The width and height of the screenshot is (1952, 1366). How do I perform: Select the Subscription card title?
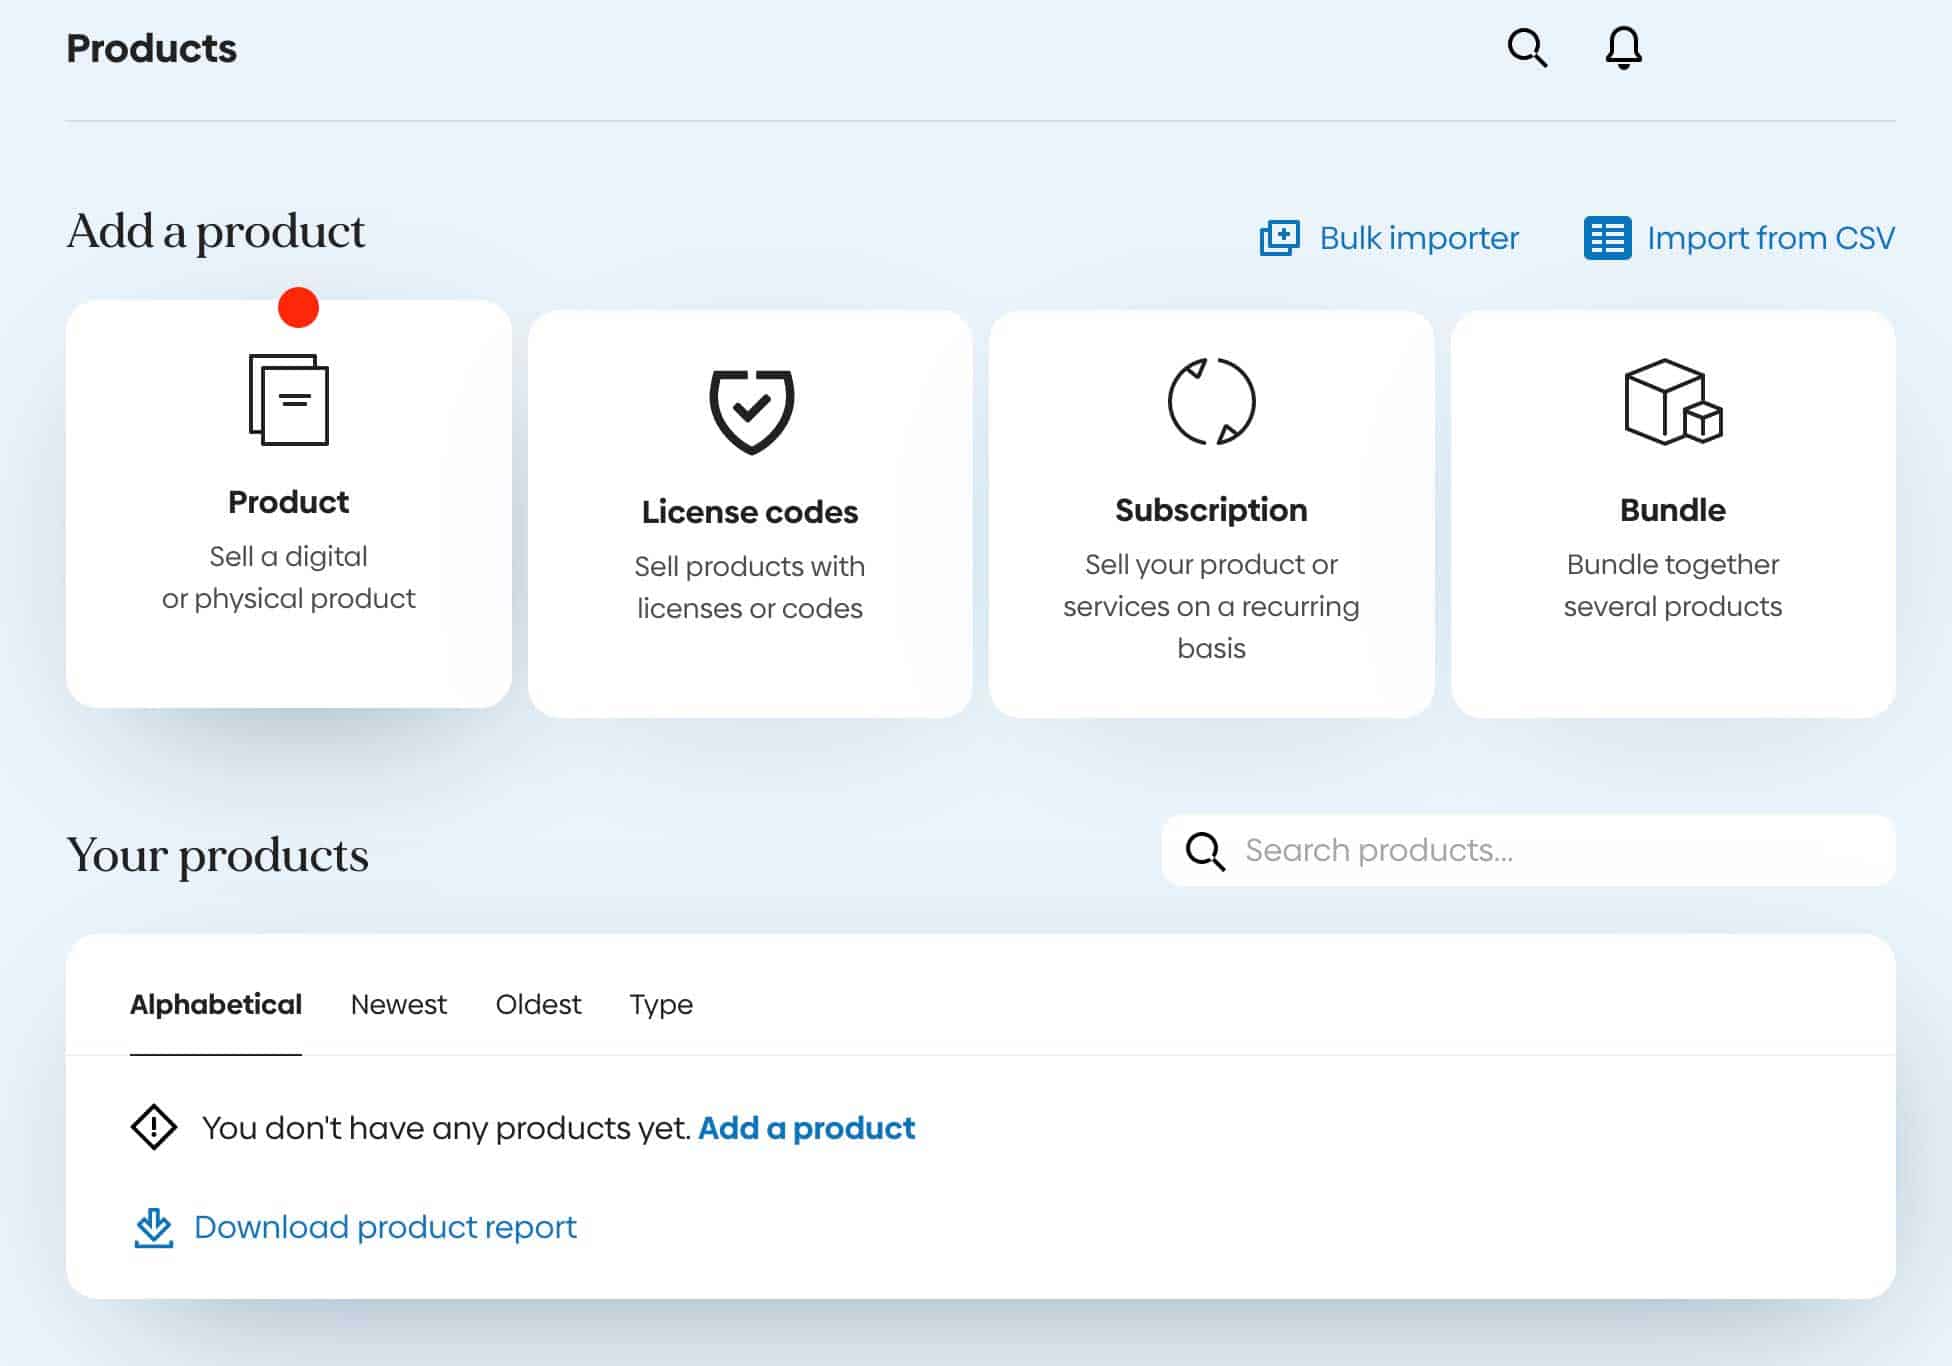click(x=1211, y=510)
